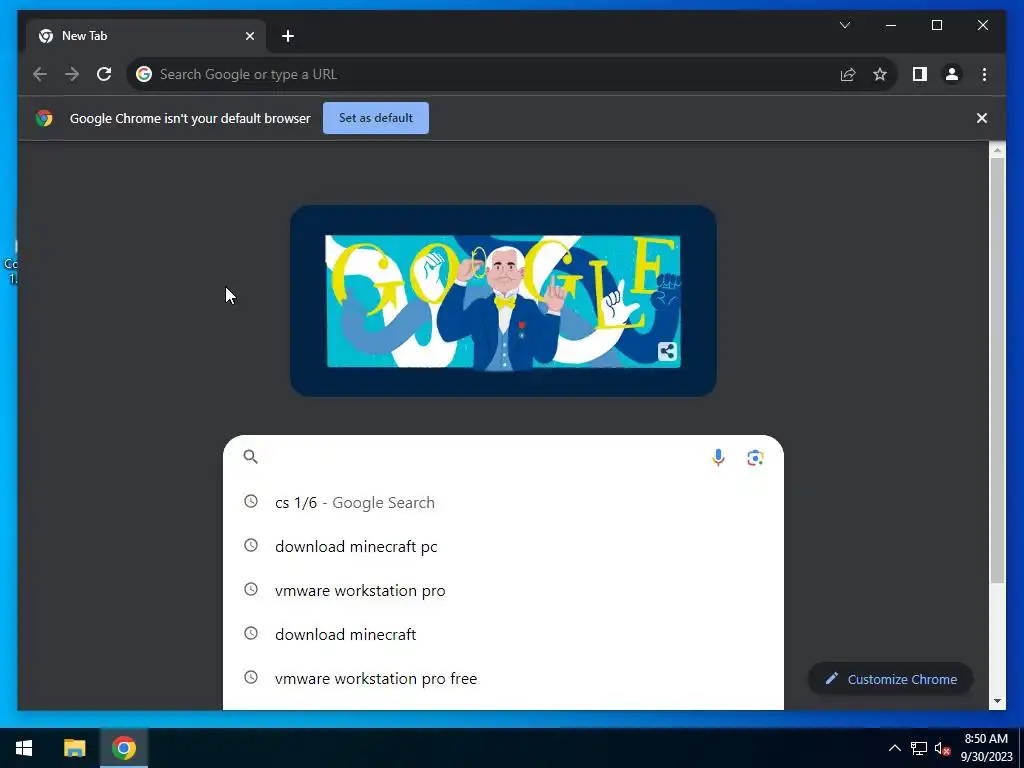Search by image using the Google Lens icon
The width and height of the screenshot is (1024, 768).
755,458
